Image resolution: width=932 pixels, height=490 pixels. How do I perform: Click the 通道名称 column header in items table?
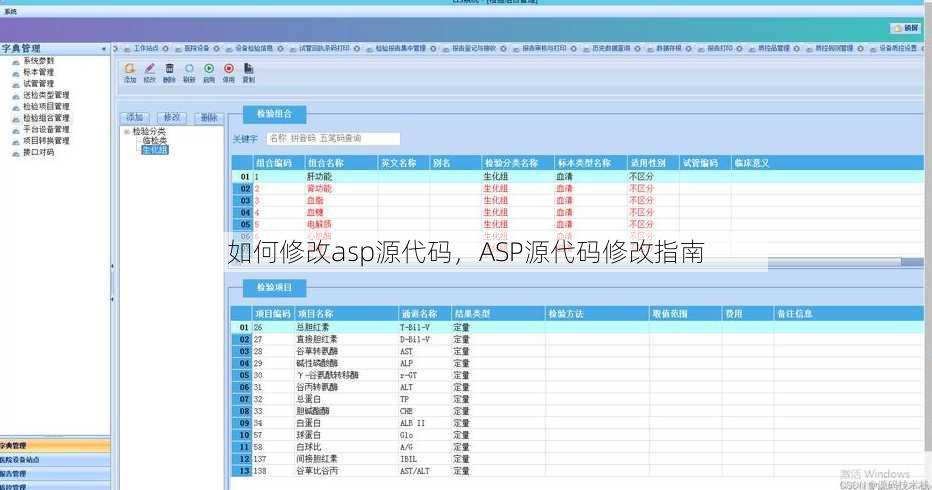pos(424,313)
